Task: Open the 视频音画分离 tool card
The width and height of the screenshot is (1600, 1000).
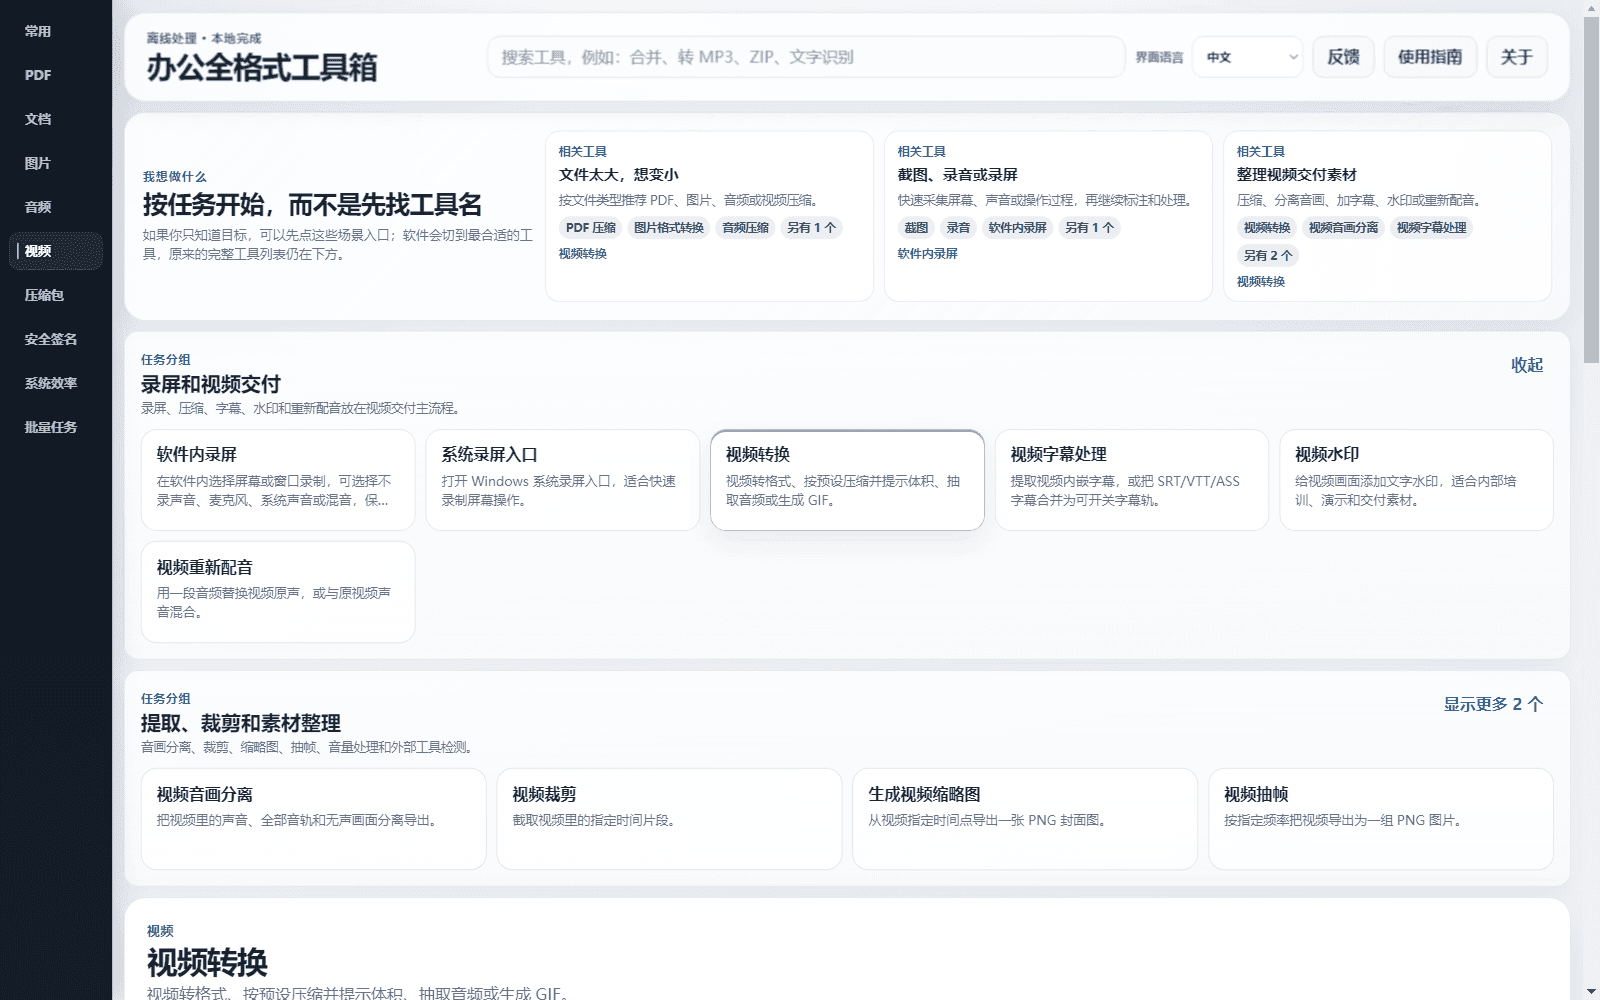Action: click(314, 819)
